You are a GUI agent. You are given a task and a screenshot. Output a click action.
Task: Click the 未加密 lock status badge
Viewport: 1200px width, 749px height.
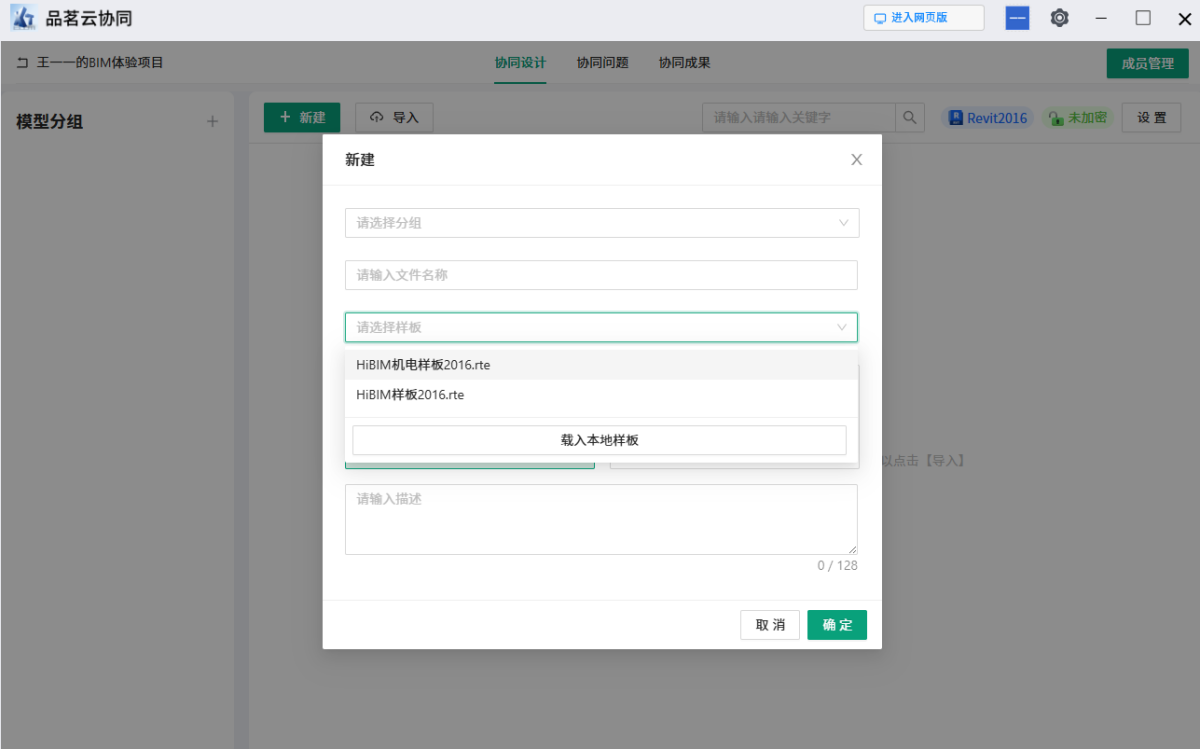[x=1077, y=118]
